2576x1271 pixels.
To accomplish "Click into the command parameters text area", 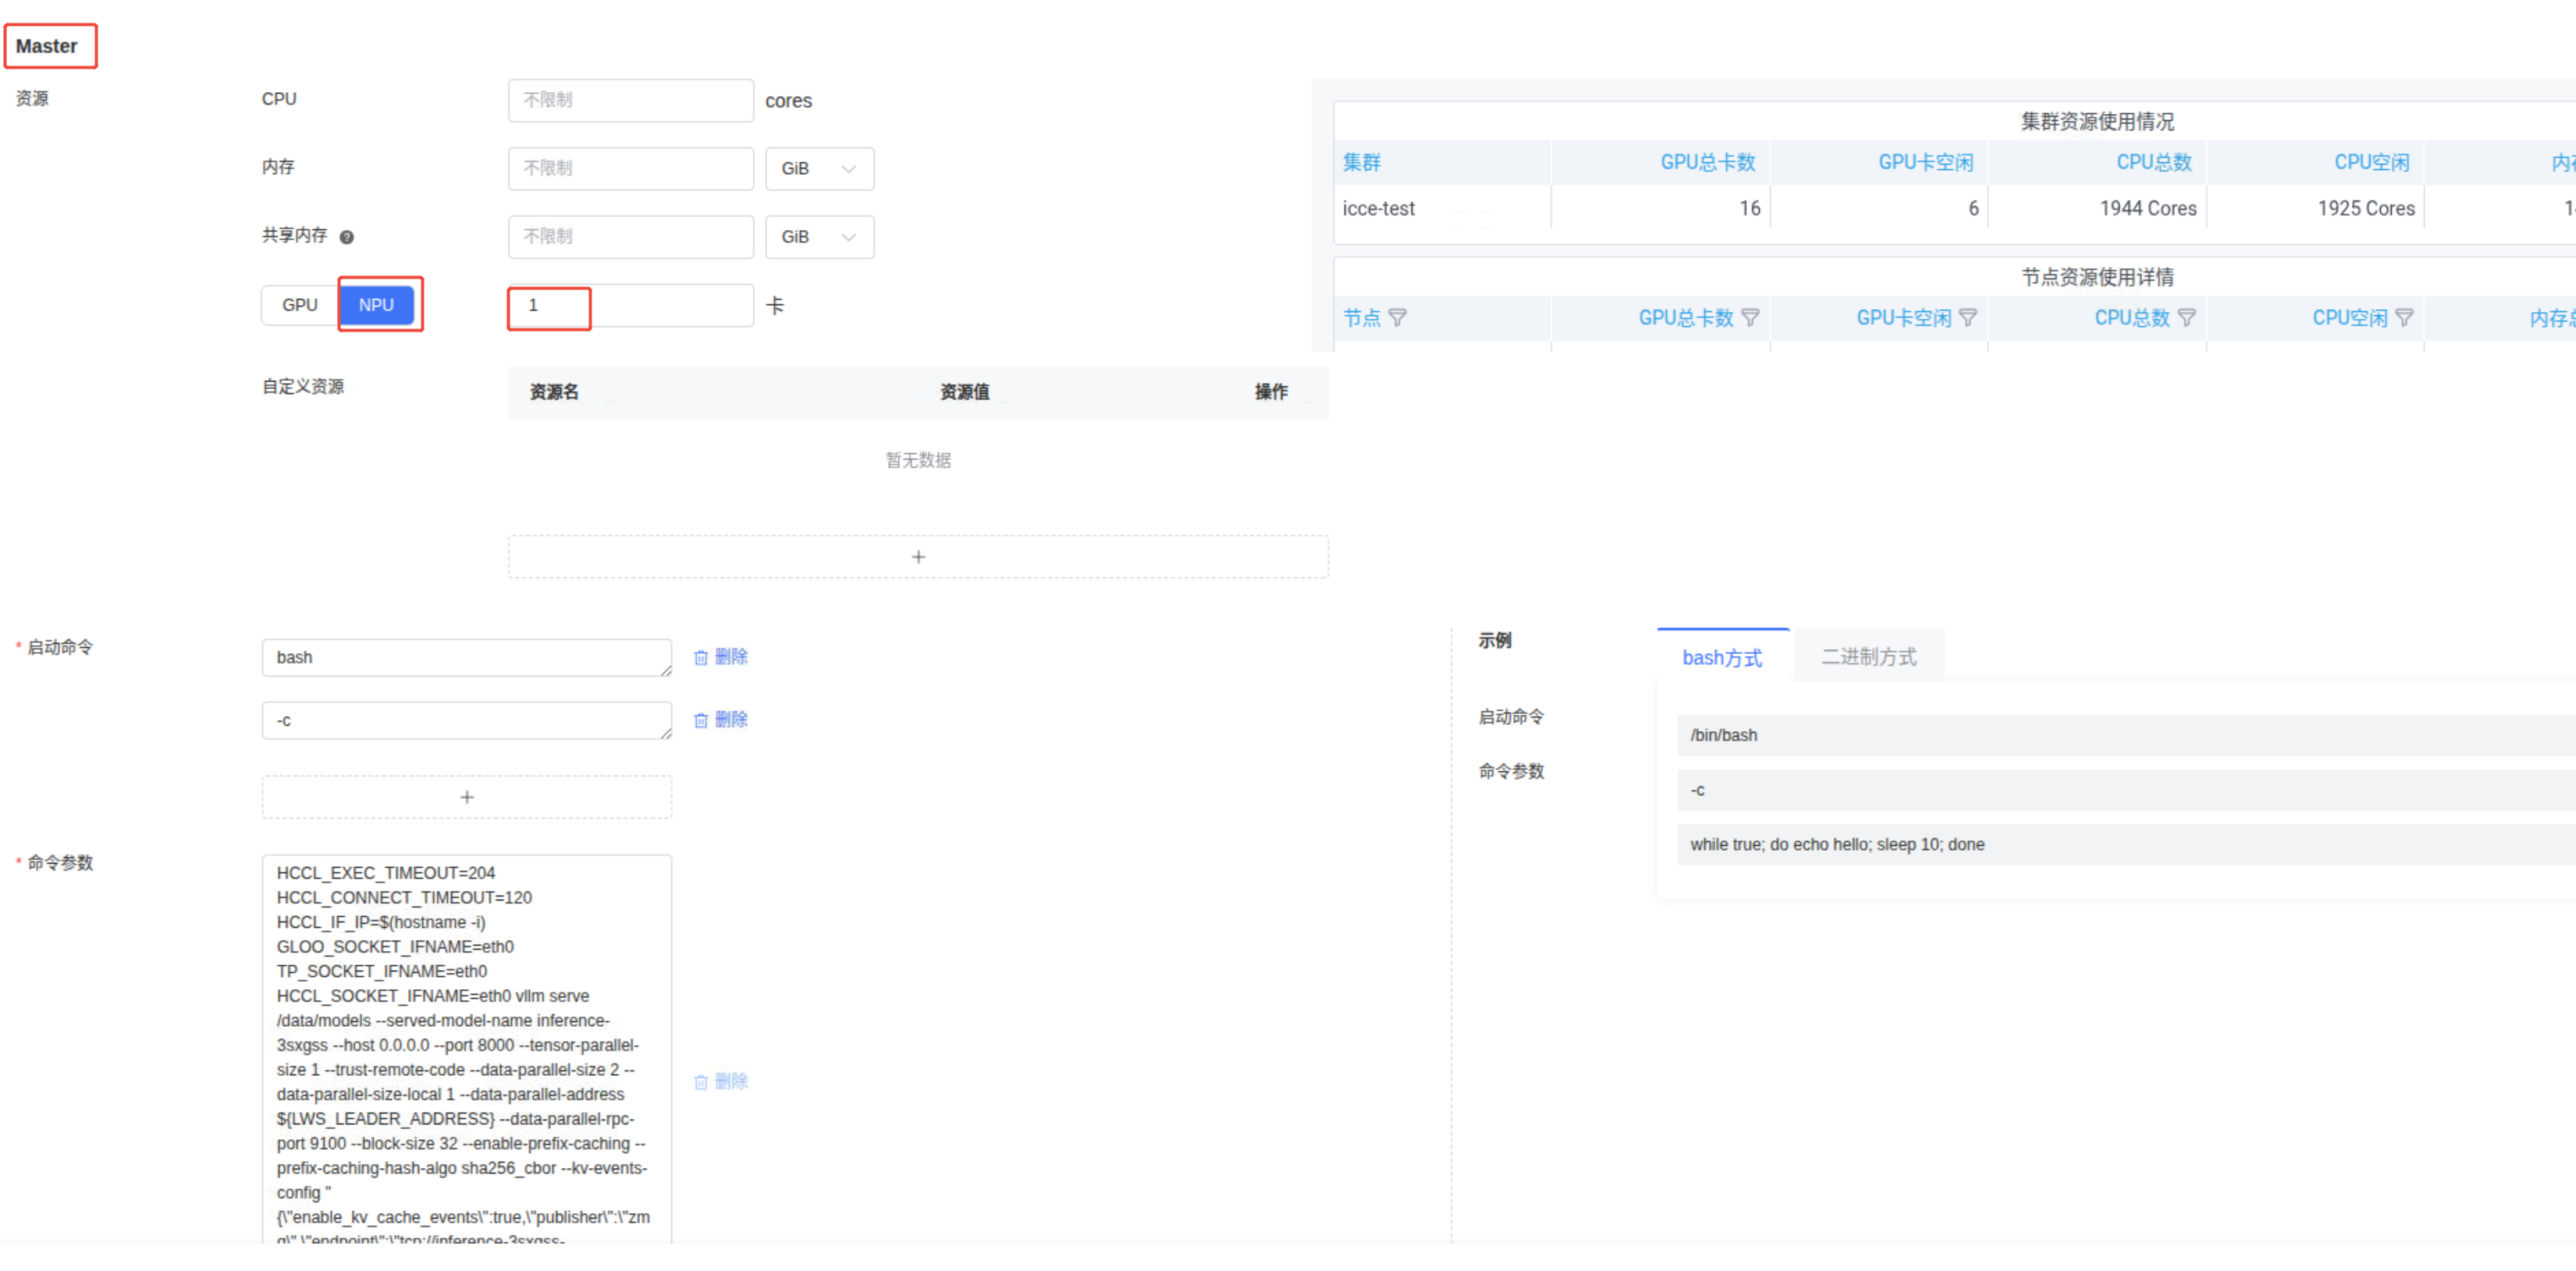I will (466, 1045).
